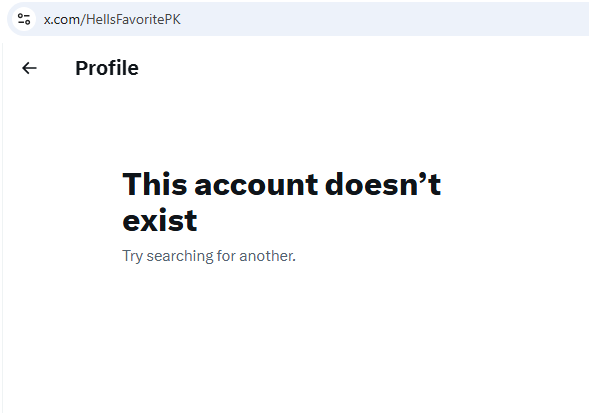
Task: Click the Profile header title
Action: [x=107, y=68]
